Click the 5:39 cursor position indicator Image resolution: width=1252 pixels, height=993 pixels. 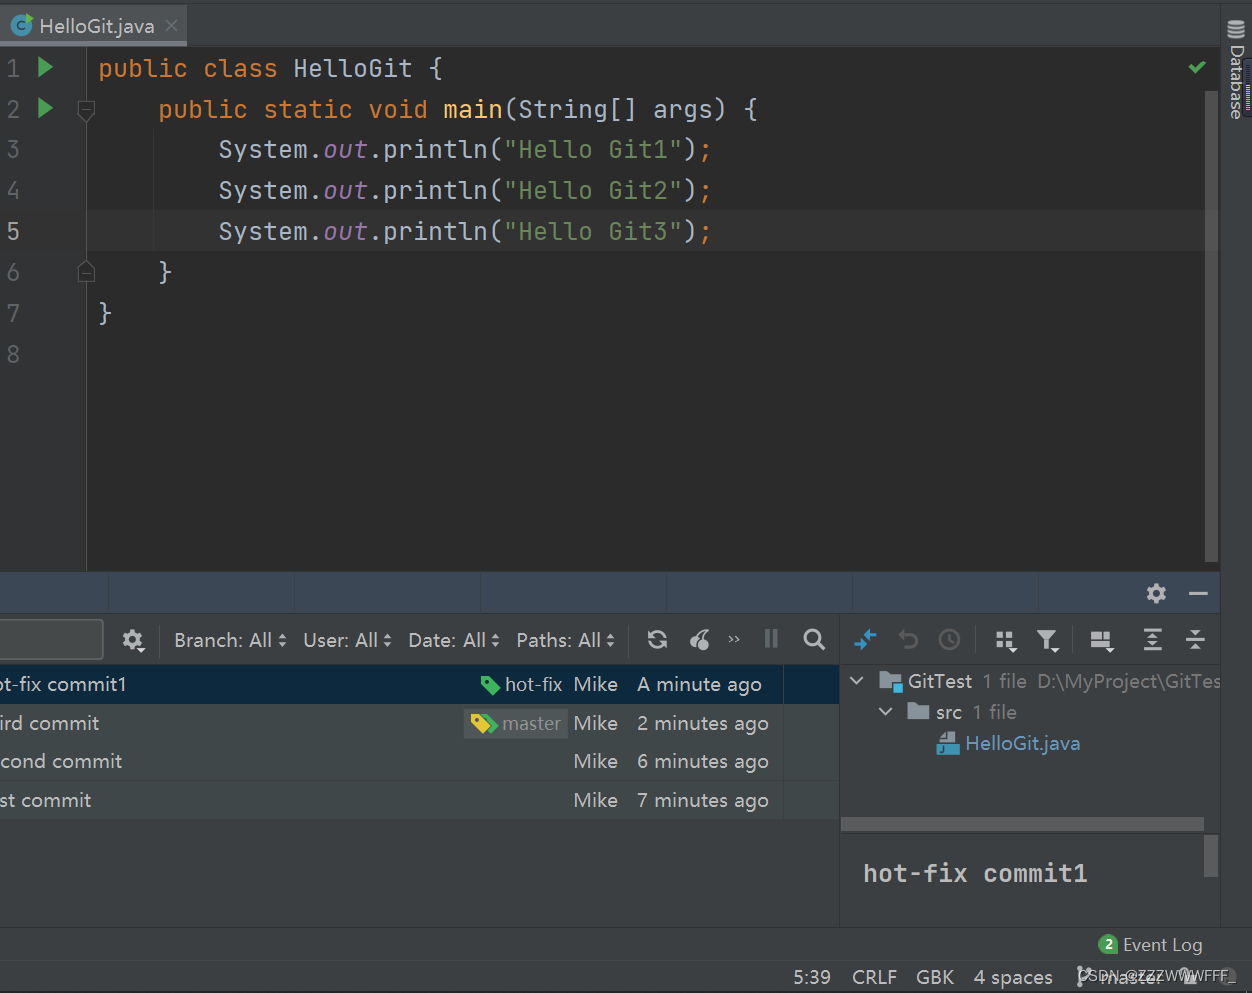point(812,977)
